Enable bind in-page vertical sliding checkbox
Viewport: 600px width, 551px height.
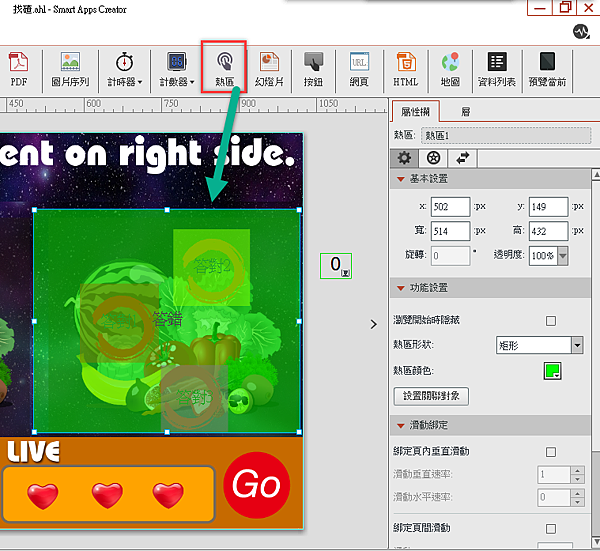551,452
